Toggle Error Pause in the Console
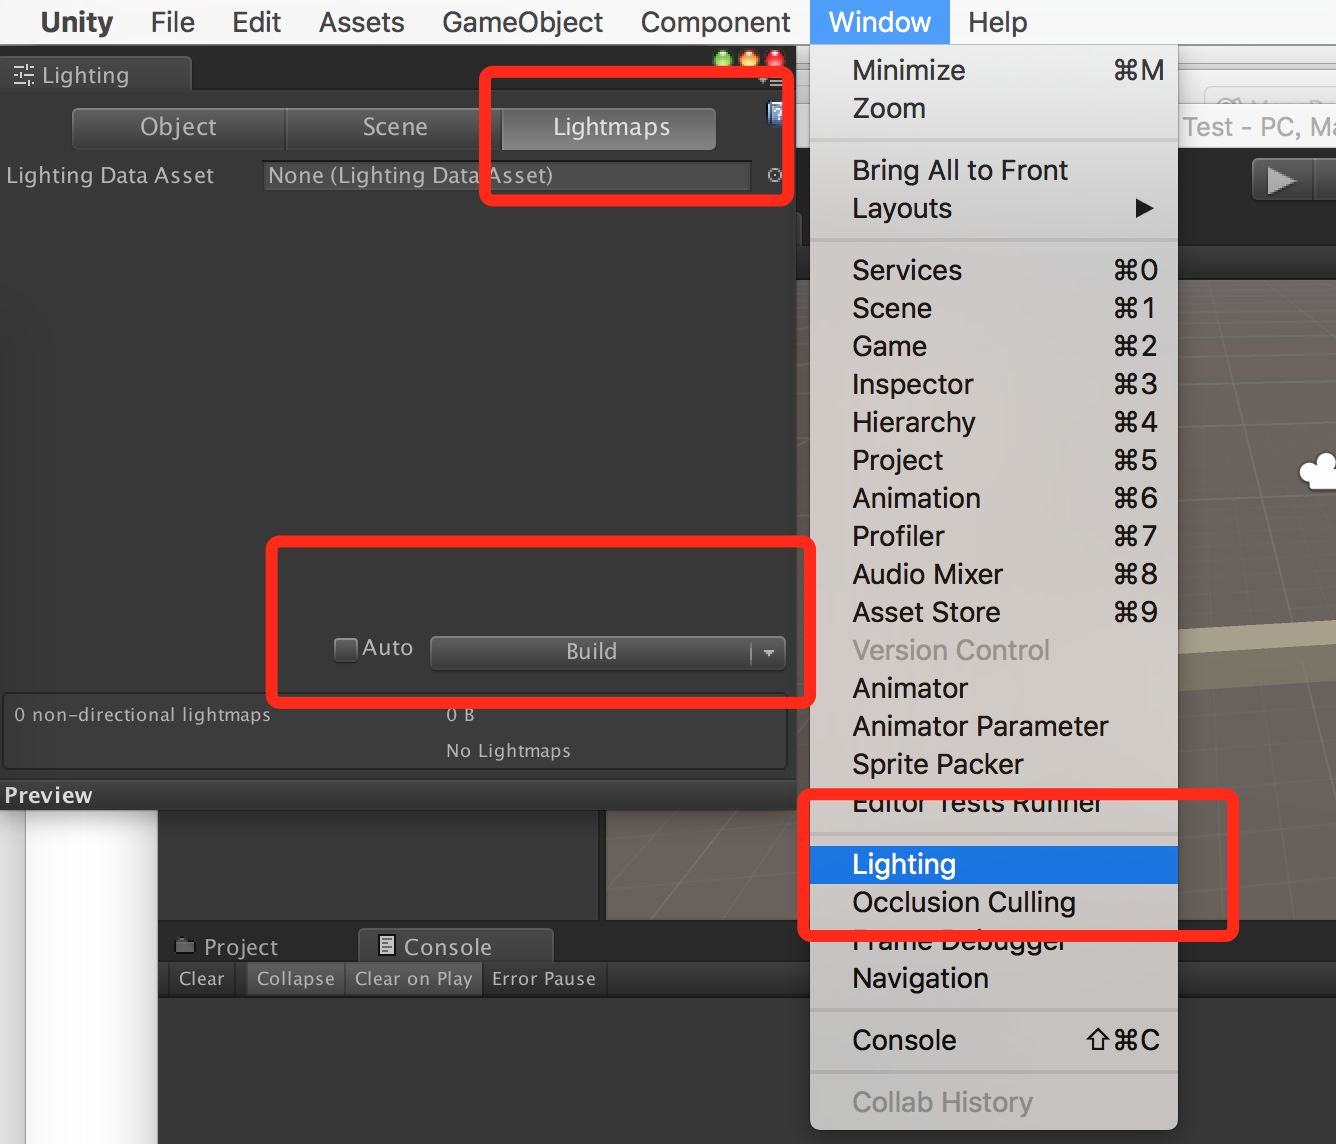1336x1144 pixels. click(544, 979)
